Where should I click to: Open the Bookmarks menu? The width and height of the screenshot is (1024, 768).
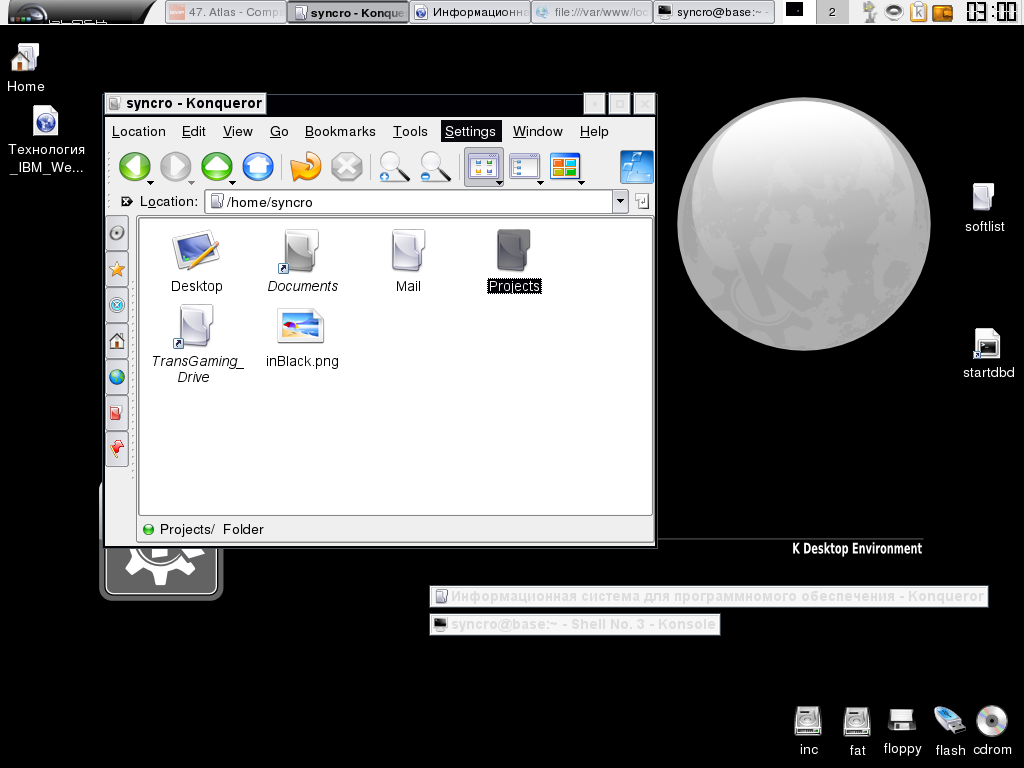click(340, 131)
